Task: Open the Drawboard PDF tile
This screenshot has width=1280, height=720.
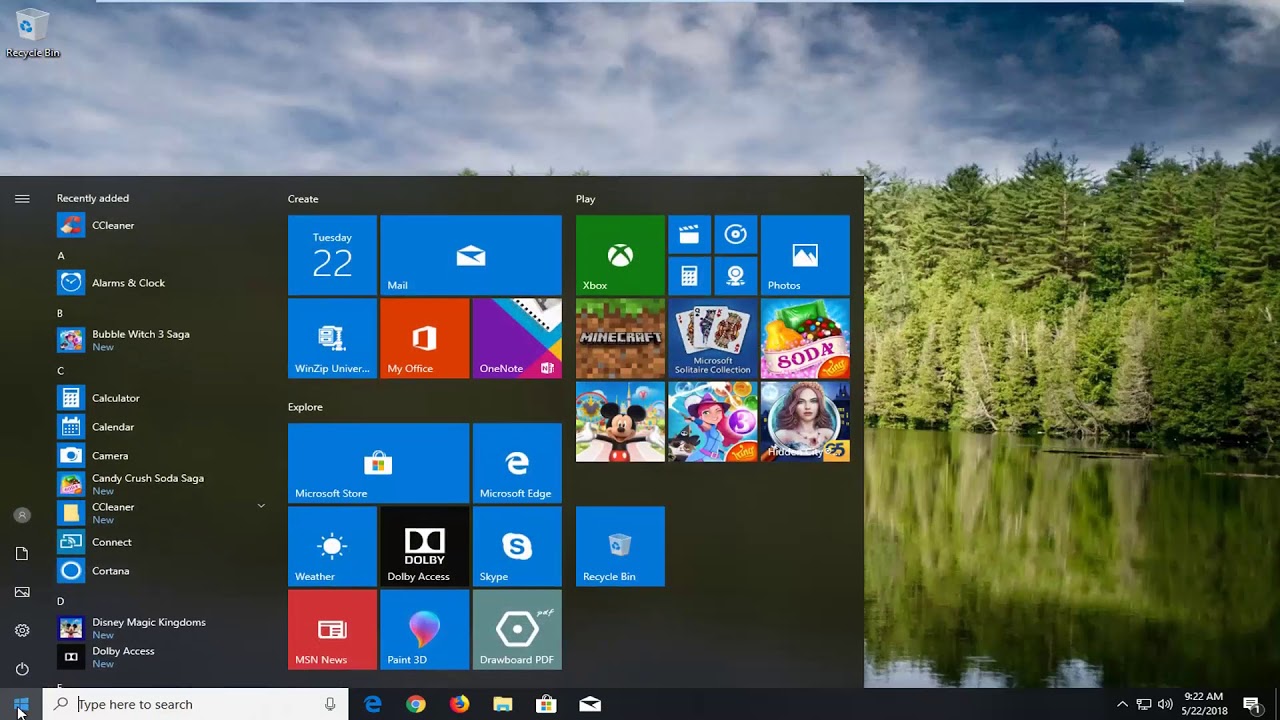Action: click(517, 629)
